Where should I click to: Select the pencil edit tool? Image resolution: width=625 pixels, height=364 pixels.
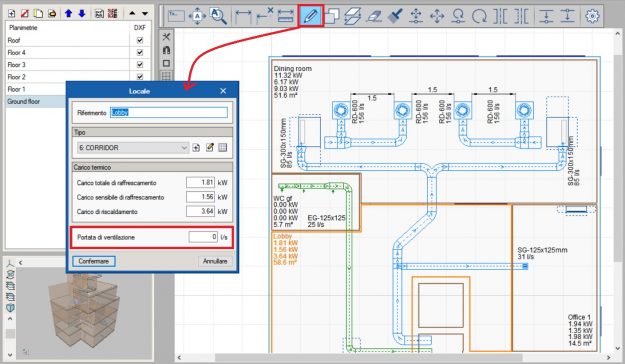pyautogui.click(x=311, y=16)
